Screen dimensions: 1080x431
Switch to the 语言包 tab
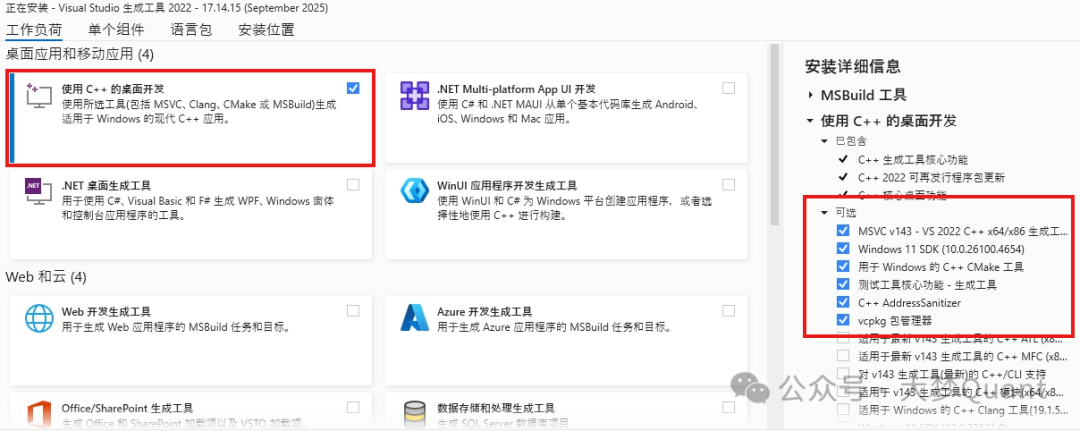point(191,30)
